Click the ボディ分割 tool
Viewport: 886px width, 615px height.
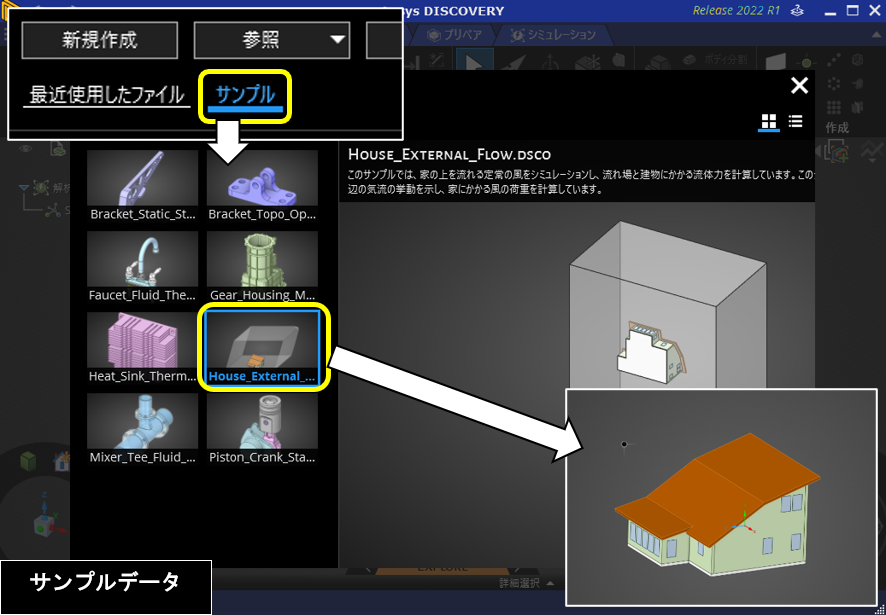[715, 59]
